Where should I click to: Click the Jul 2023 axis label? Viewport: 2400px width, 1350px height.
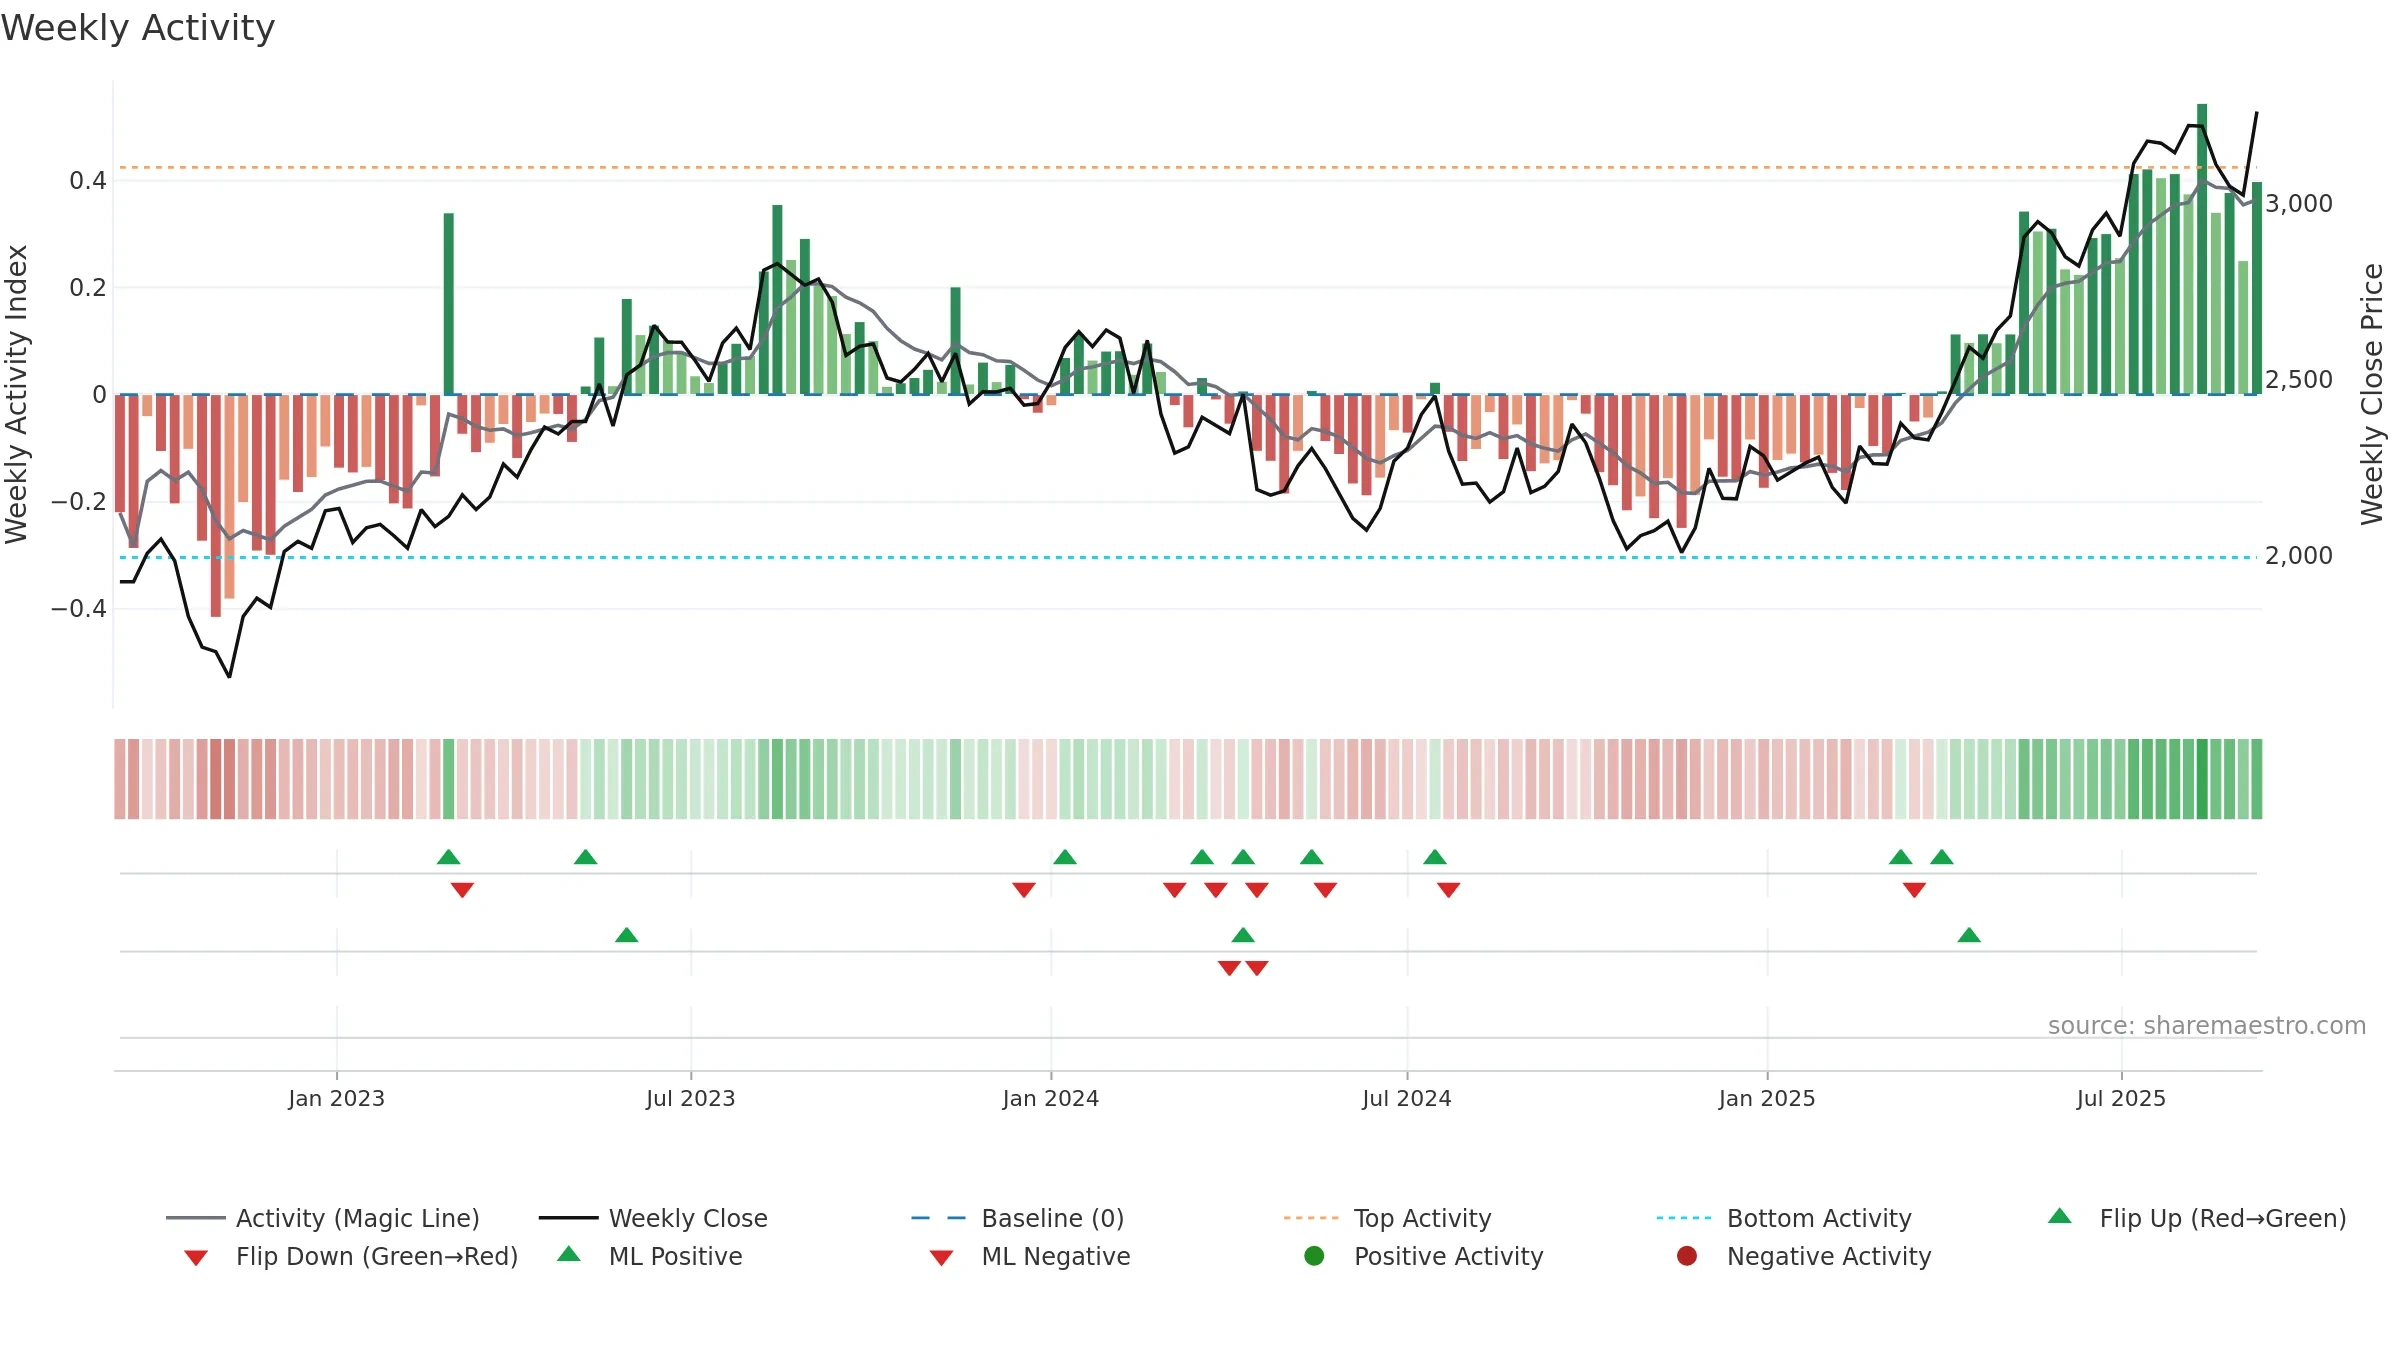tap(691, 1098)
